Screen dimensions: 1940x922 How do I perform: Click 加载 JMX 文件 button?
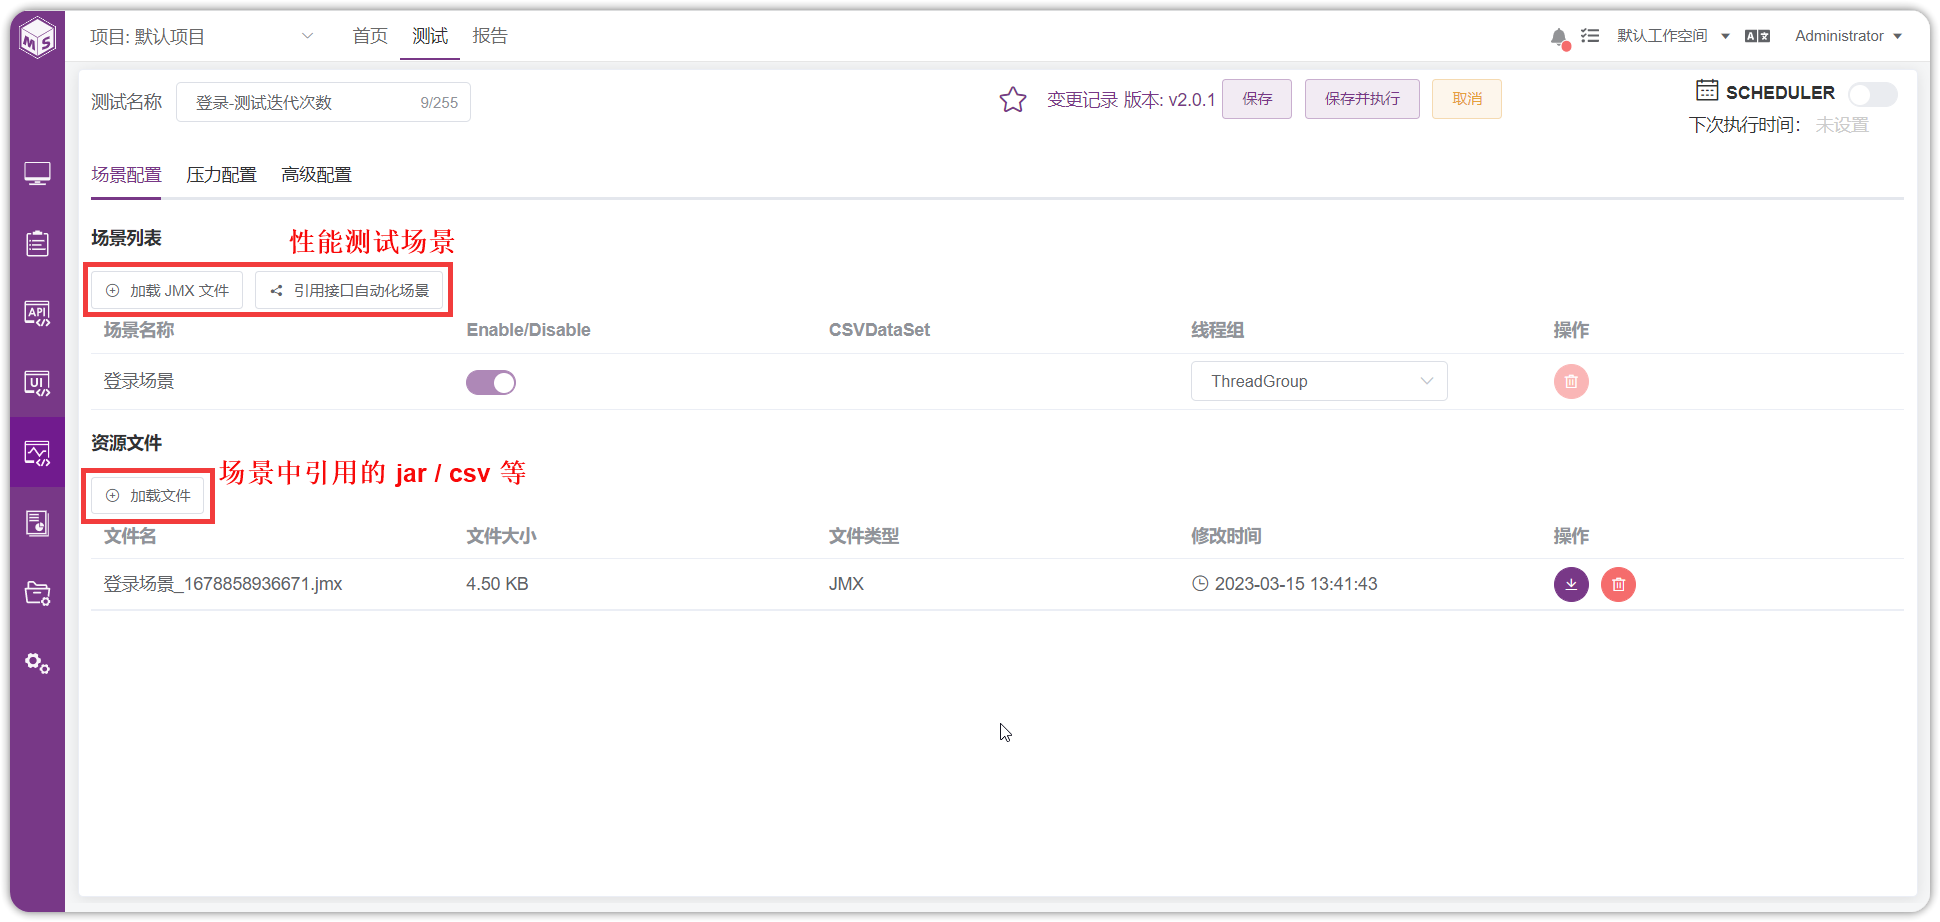pyautogui.click(x=167, y=290)
